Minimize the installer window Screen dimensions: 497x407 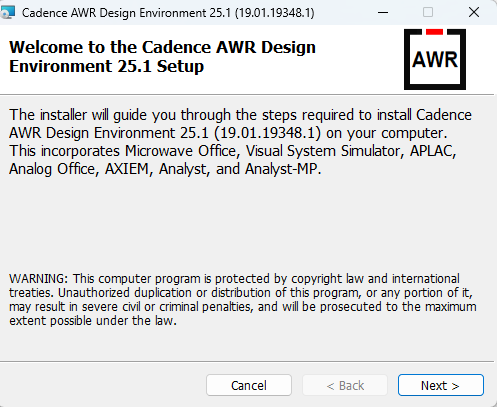tap(383, 13)
